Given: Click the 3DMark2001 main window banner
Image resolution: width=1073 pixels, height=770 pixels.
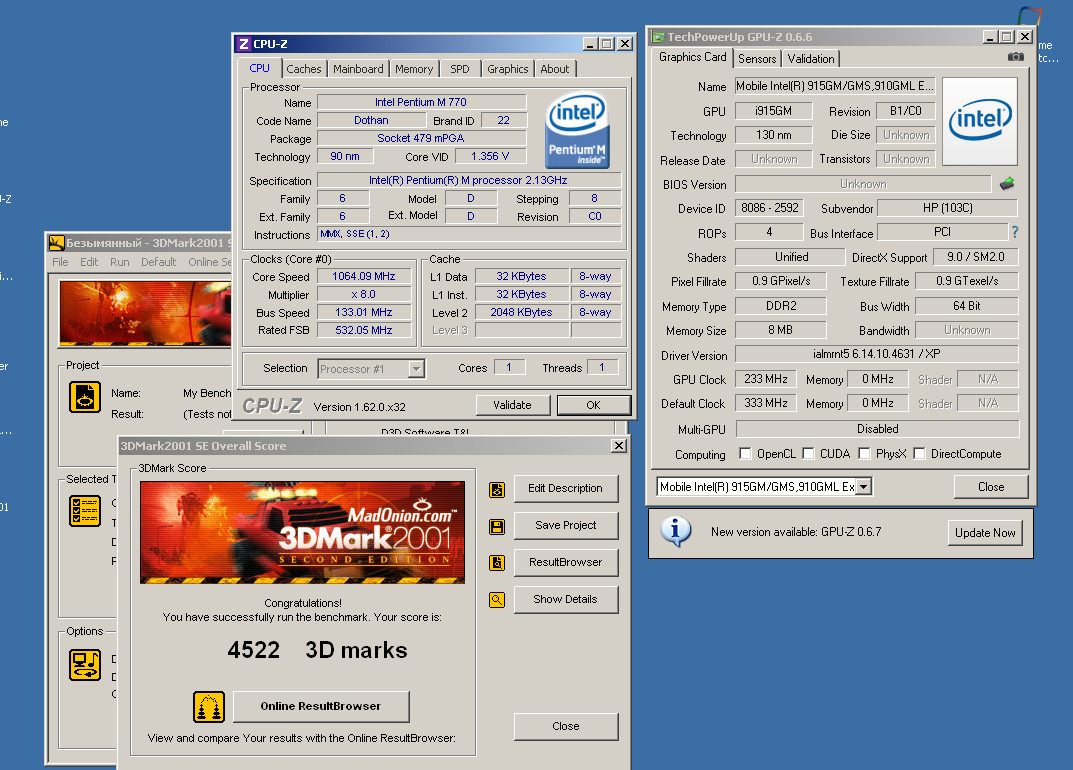Looking at the screenshot, I should [145, 313].
